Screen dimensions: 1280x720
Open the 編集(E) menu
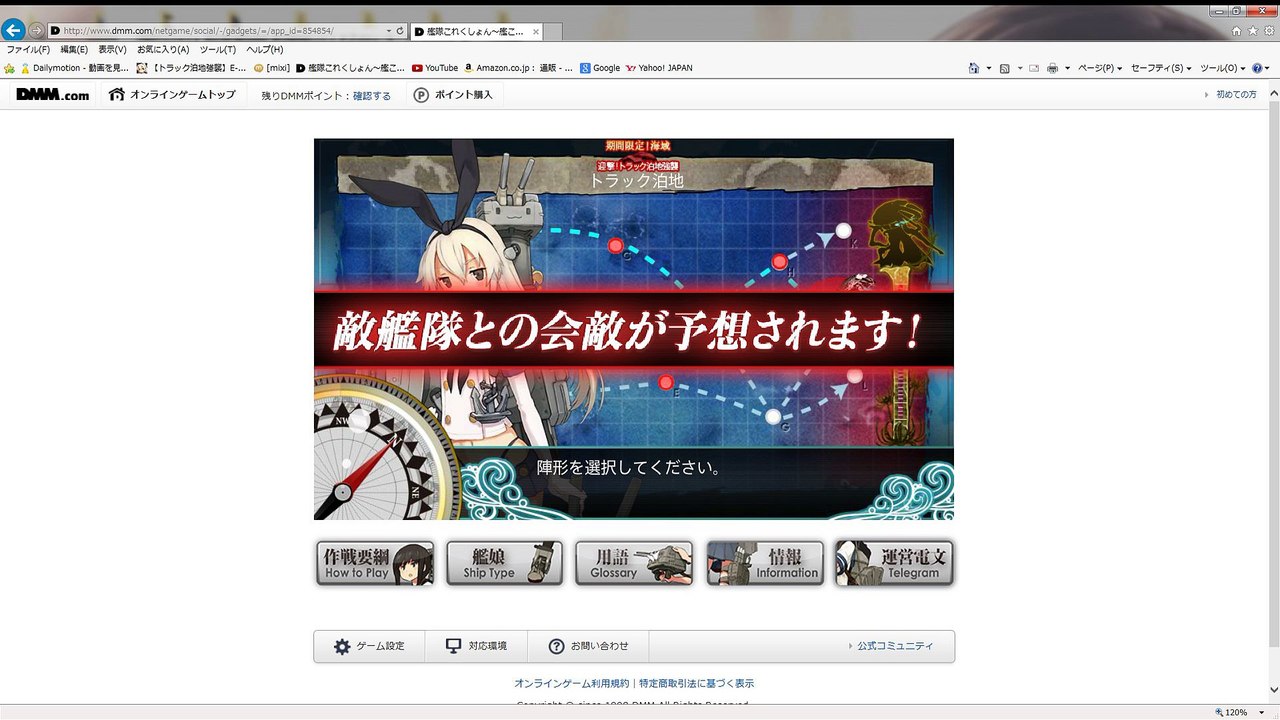(x=74, y=49)
